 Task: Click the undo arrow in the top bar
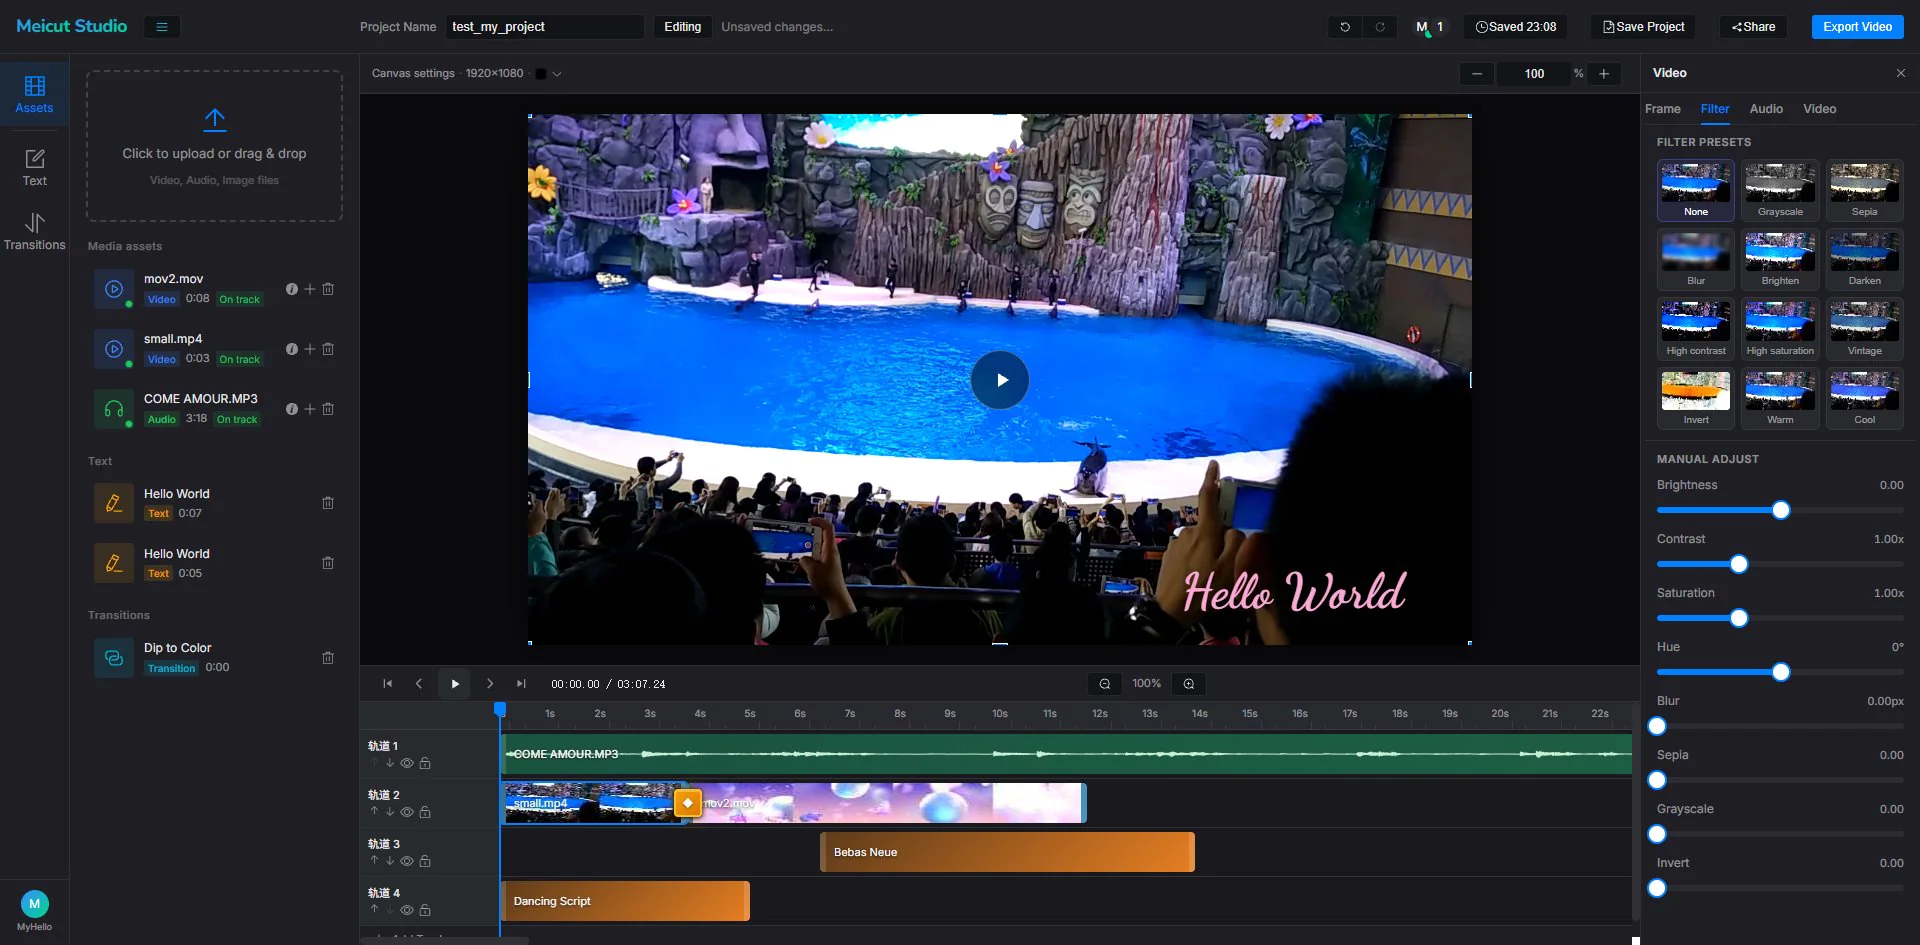[x=1345, y=27]
